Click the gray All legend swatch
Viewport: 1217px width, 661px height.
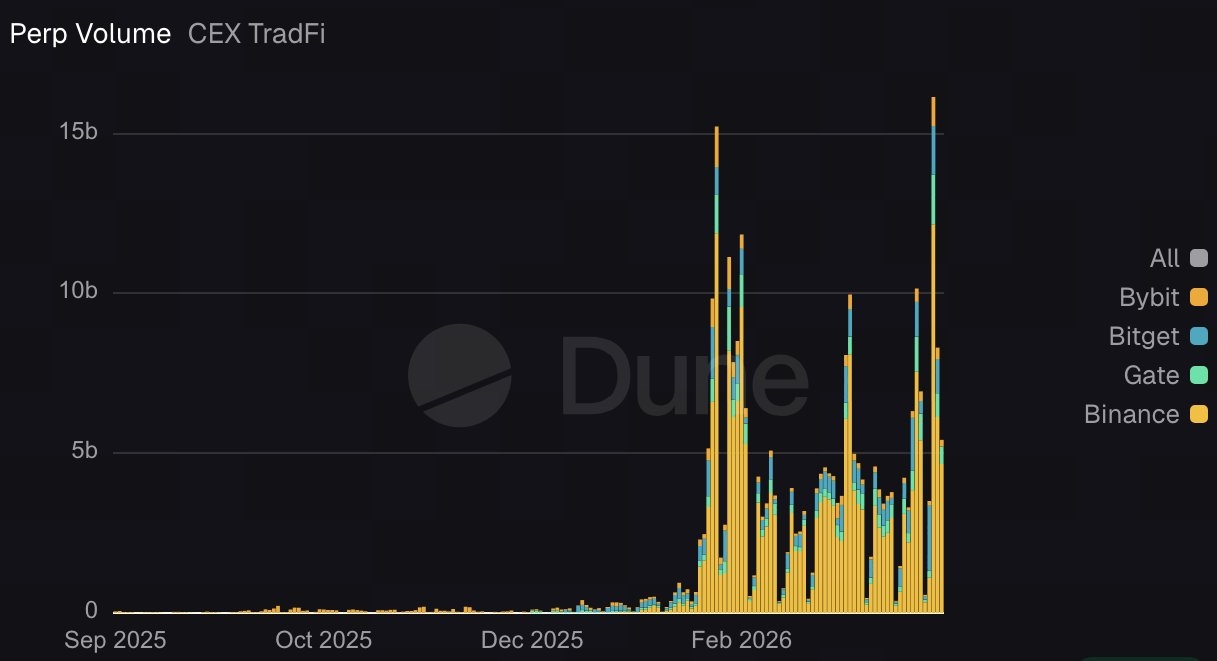1198,259
